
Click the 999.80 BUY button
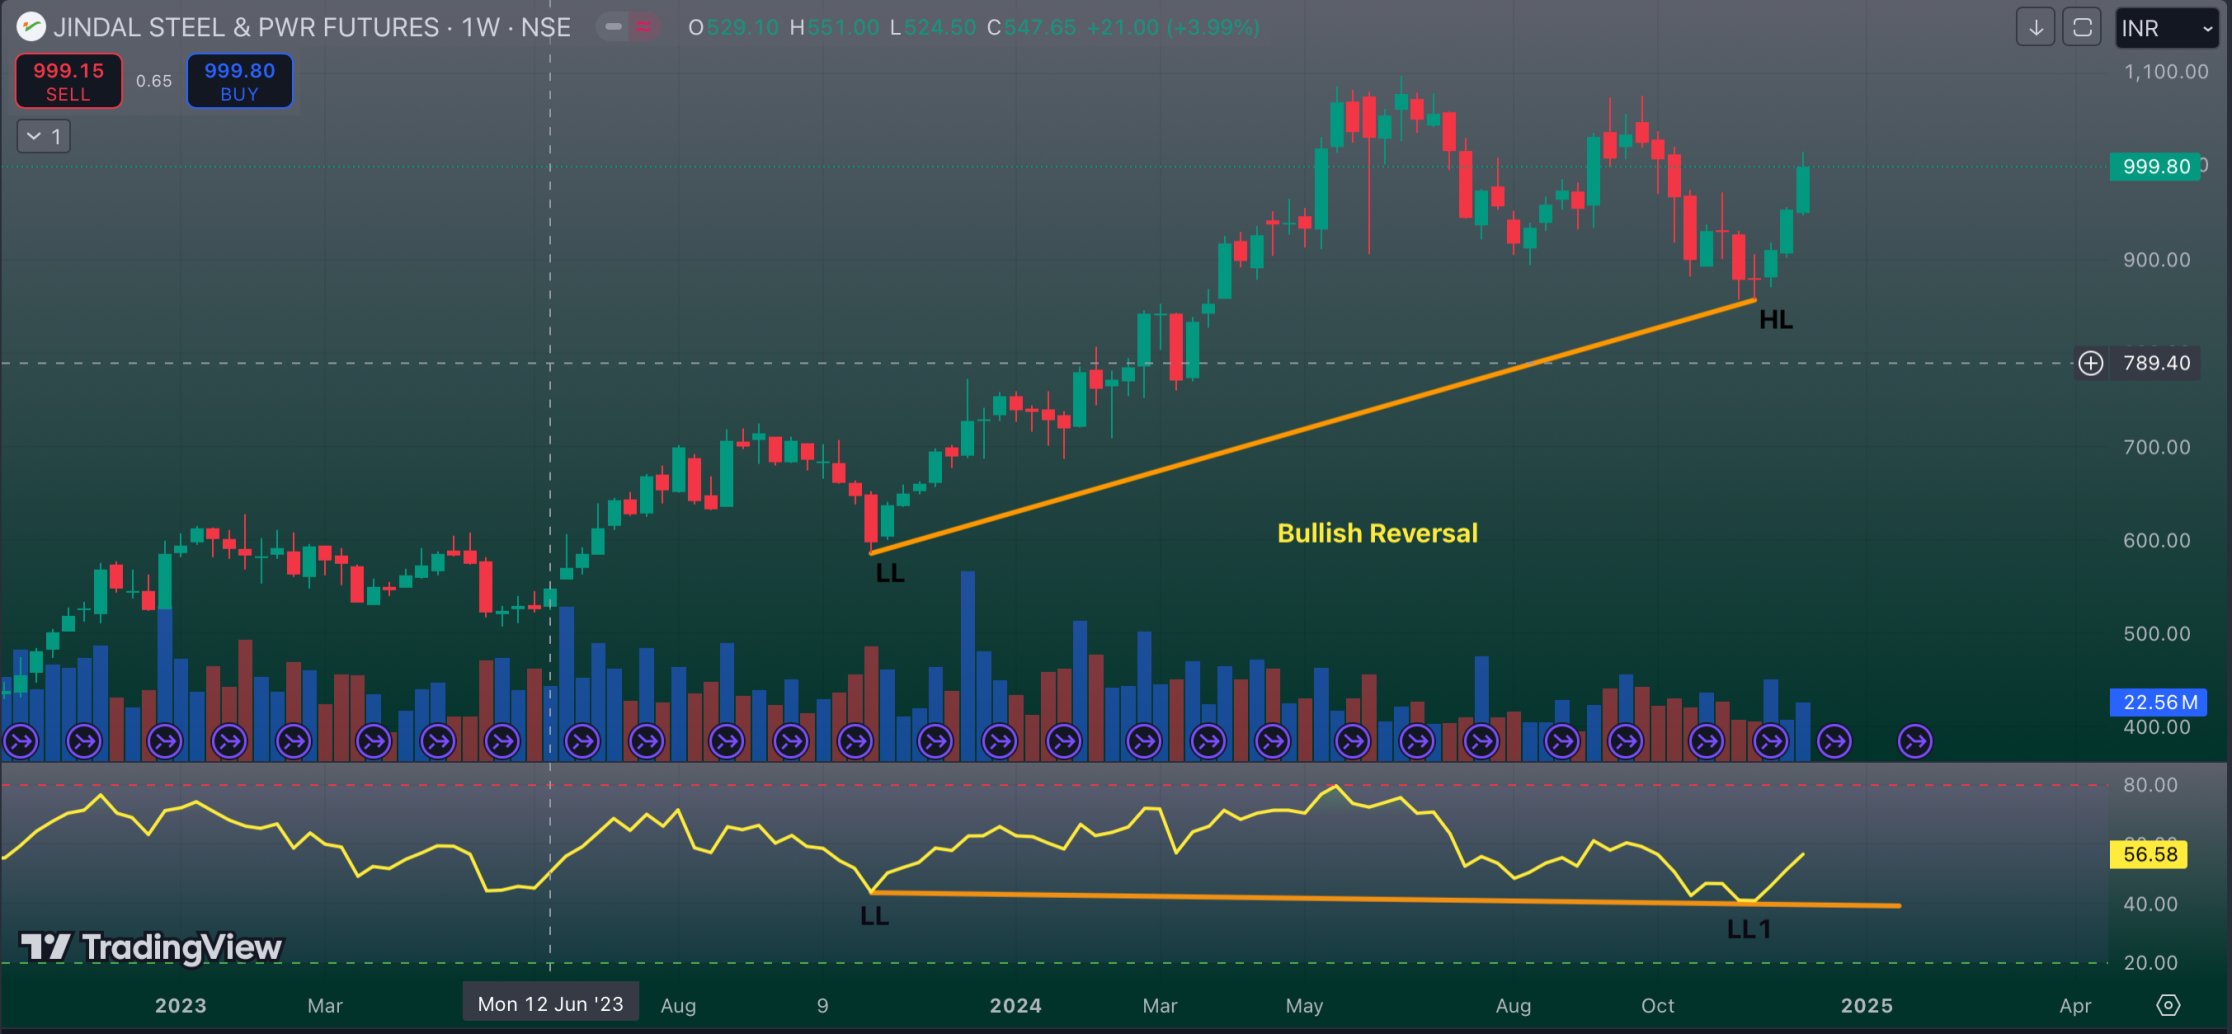click(x=239, y=81)
